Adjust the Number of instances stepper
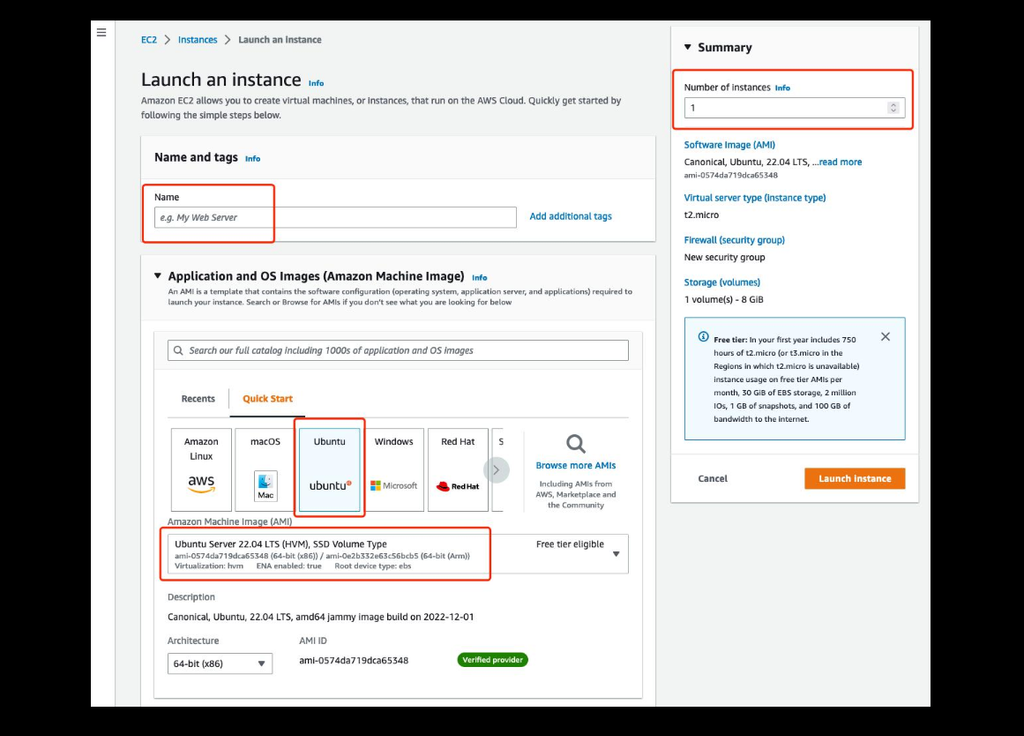Image resolution: width=1024 pixels, height=736 pixels. click(x=893, y=108)
